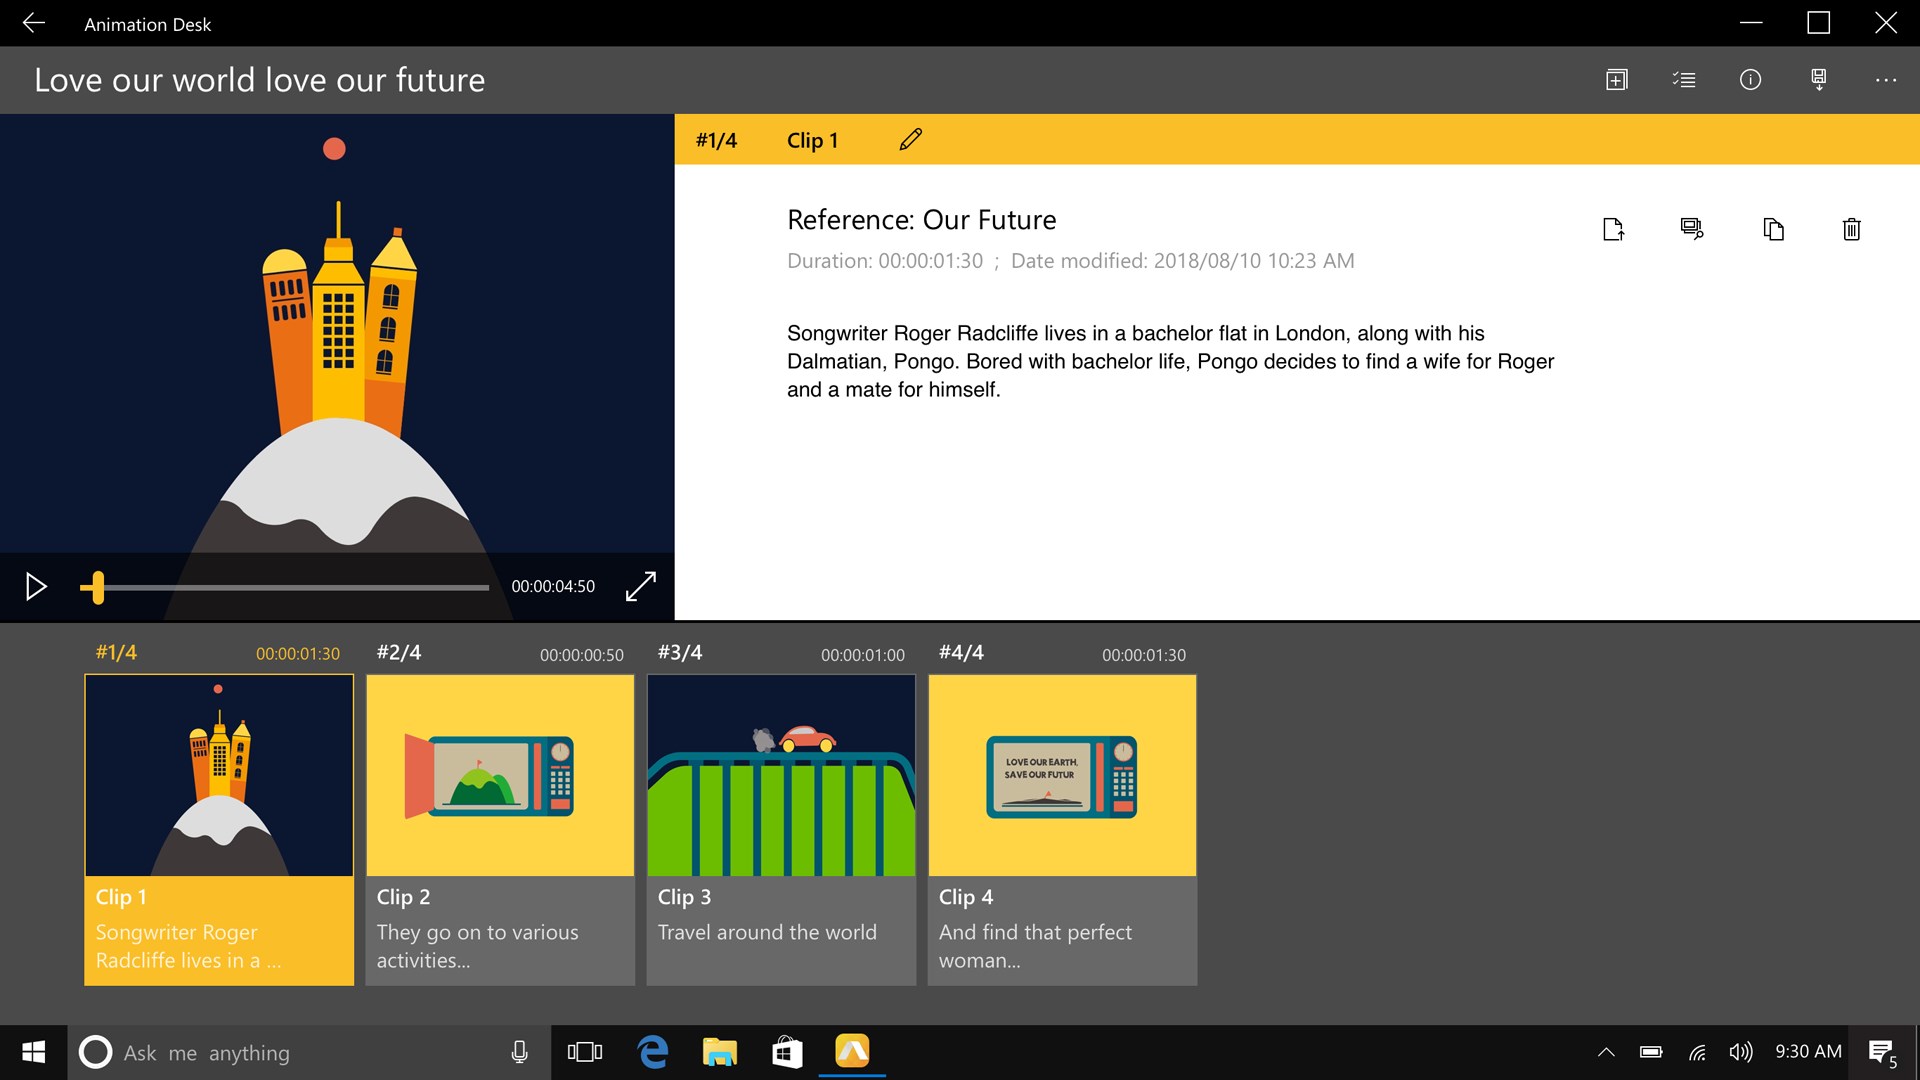Click the Ask me anything search box
Screen dimensions: 1920x1080
click(310, 1053)
